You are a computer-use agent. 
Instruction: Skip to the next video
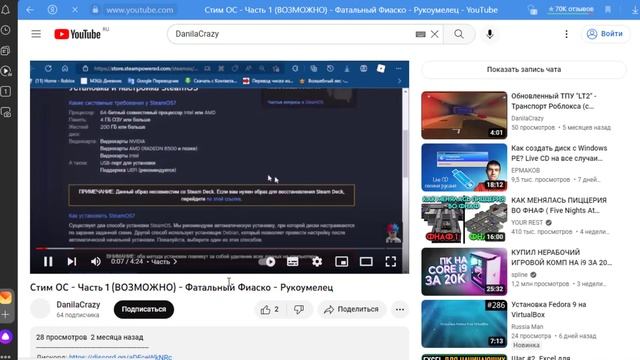click(x=72, y=262)
